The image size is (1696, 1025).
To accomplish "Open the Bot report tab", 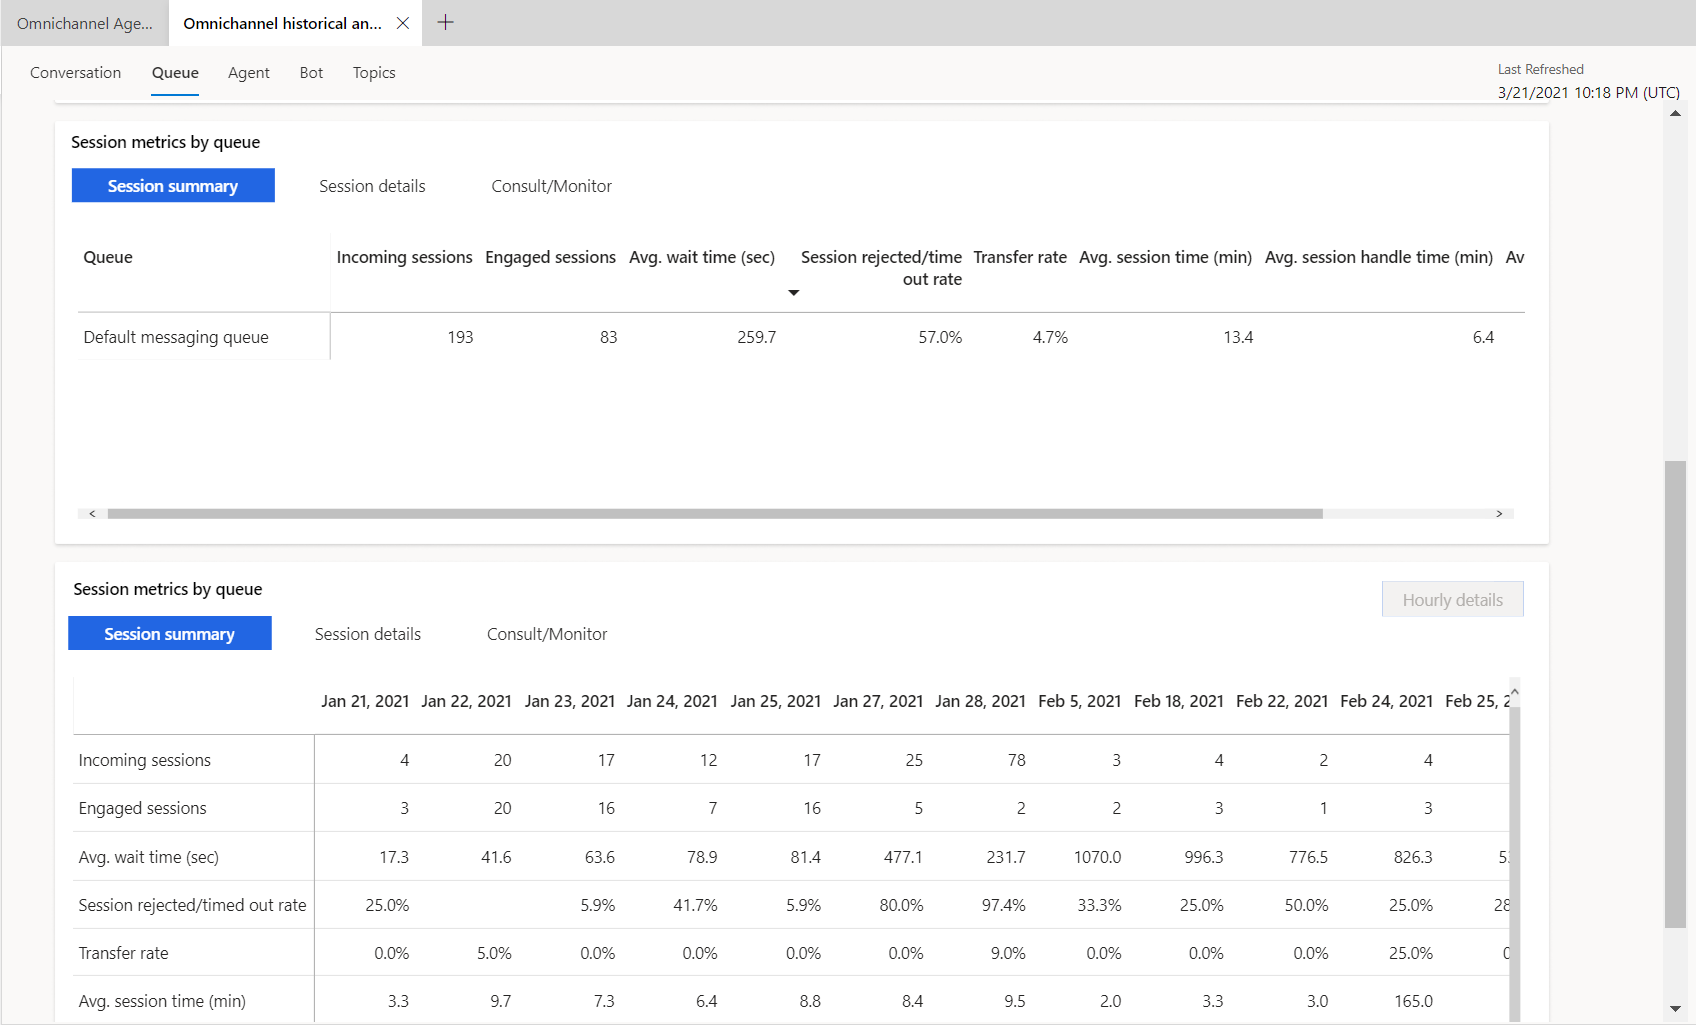I will point(311,72).
